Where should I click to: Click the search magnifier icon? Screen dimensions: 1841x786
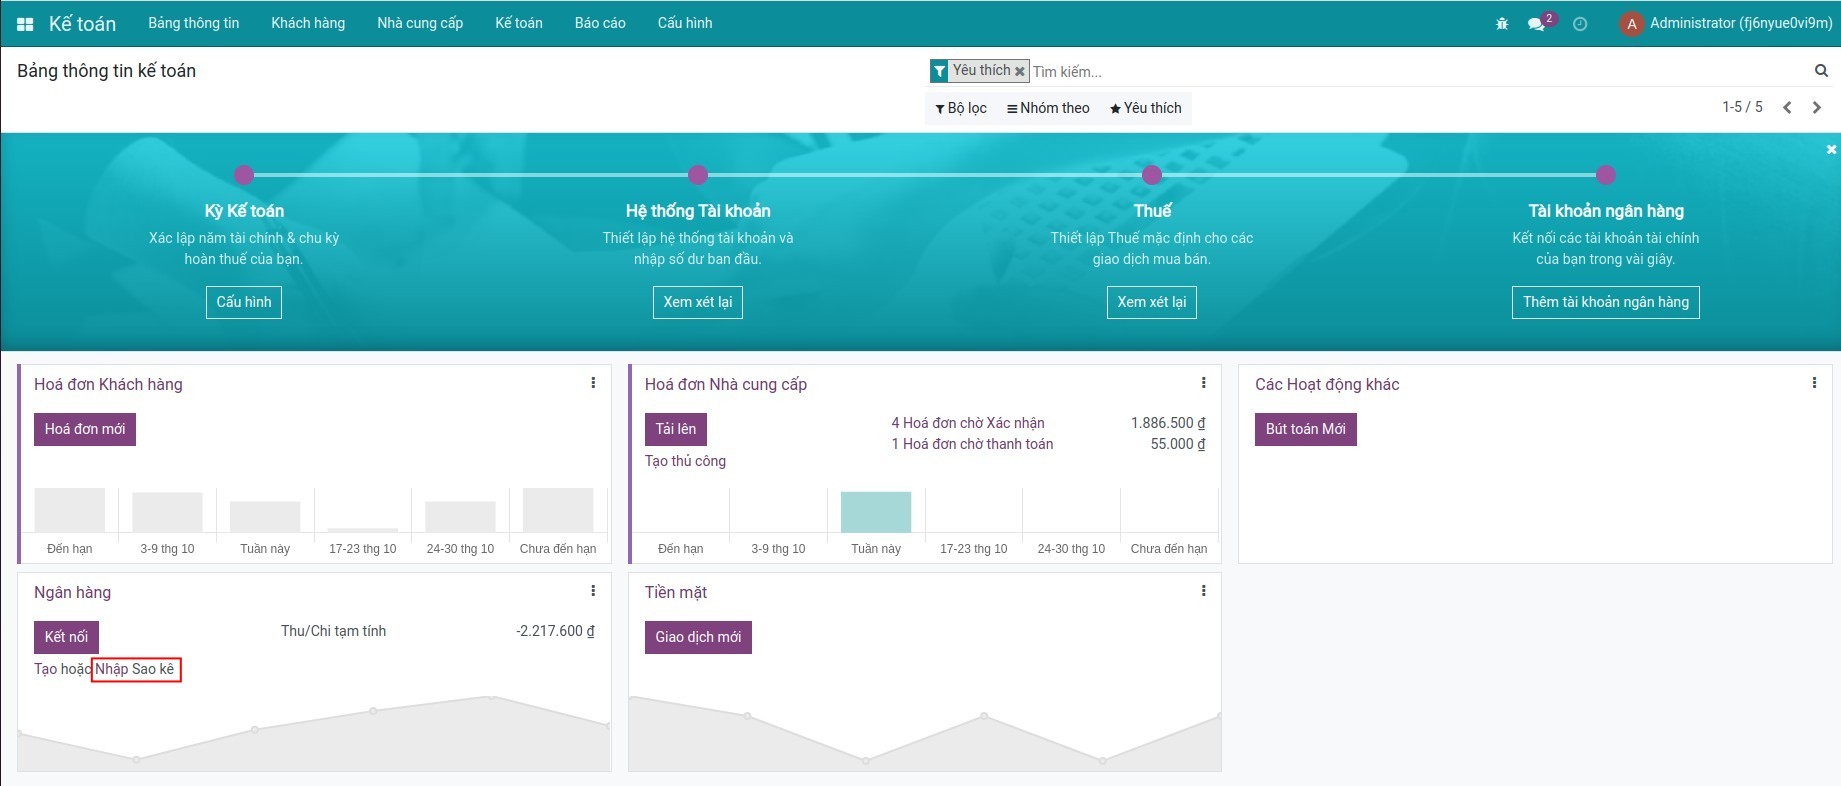[x=1821, y=71]
